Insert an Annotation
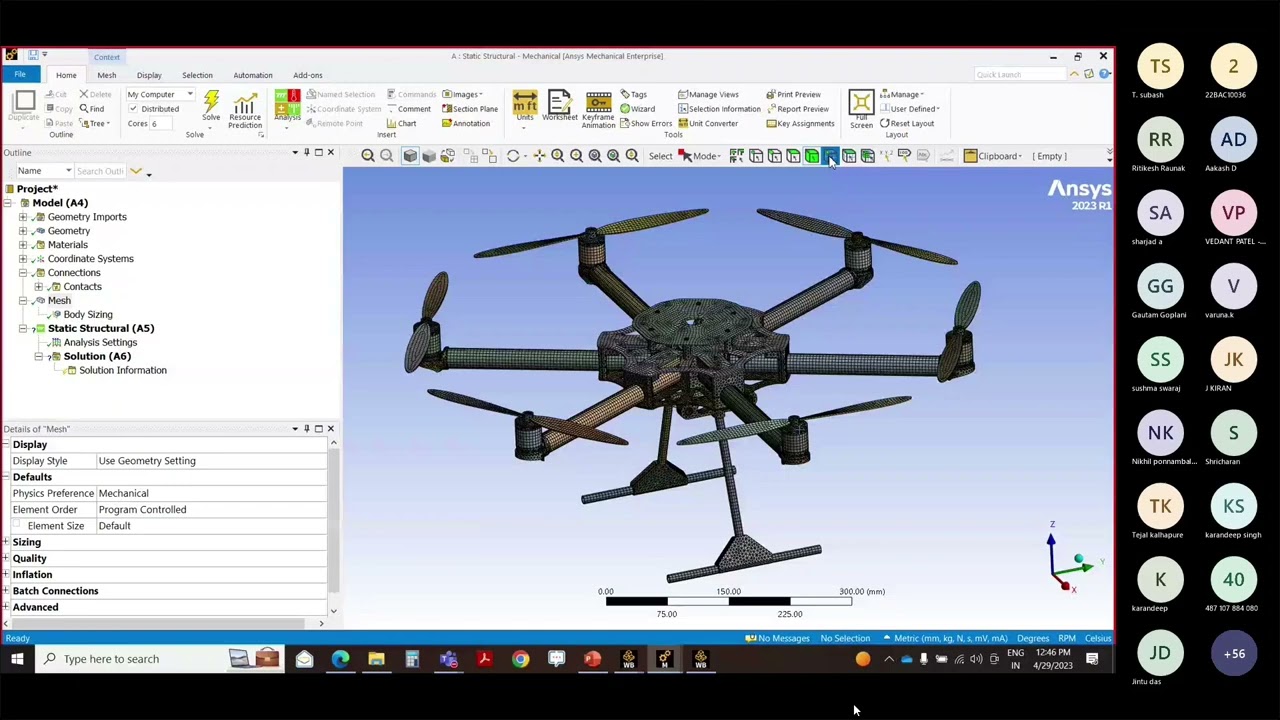This screenshot has height=720, width=1280. pos(465,124)
